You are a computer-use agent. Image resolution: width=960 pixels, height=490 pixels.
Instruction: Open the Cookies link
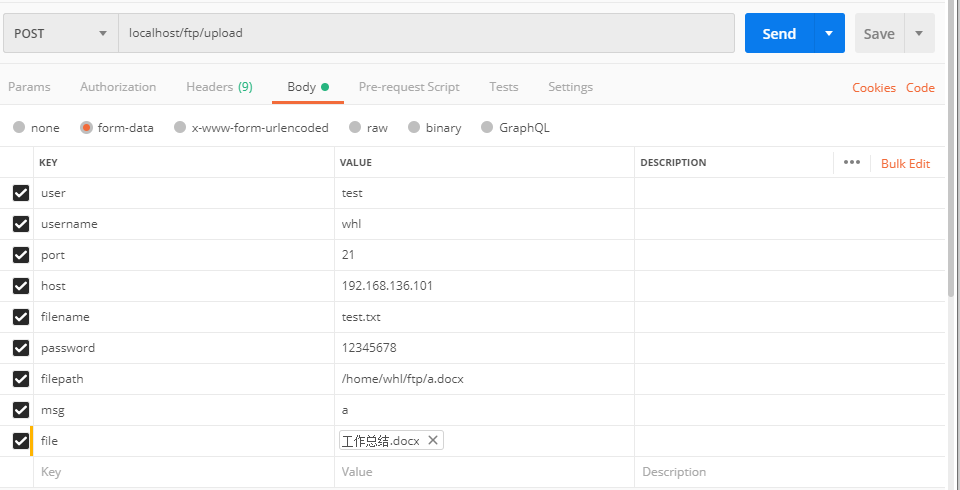point(873,88)
